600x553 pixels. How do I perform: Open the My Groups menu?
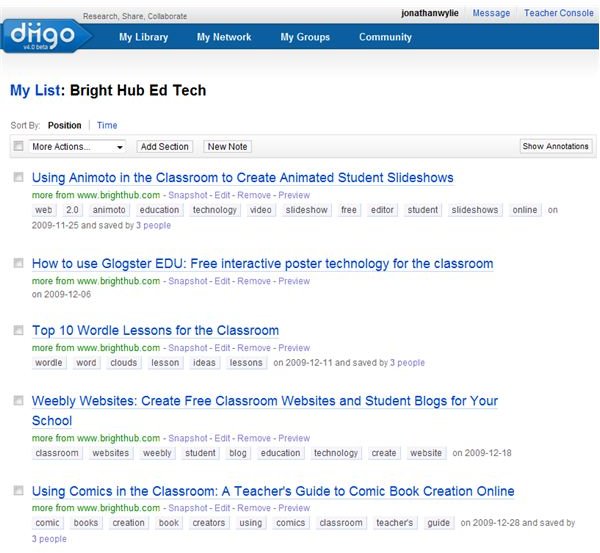pos(305,37)
